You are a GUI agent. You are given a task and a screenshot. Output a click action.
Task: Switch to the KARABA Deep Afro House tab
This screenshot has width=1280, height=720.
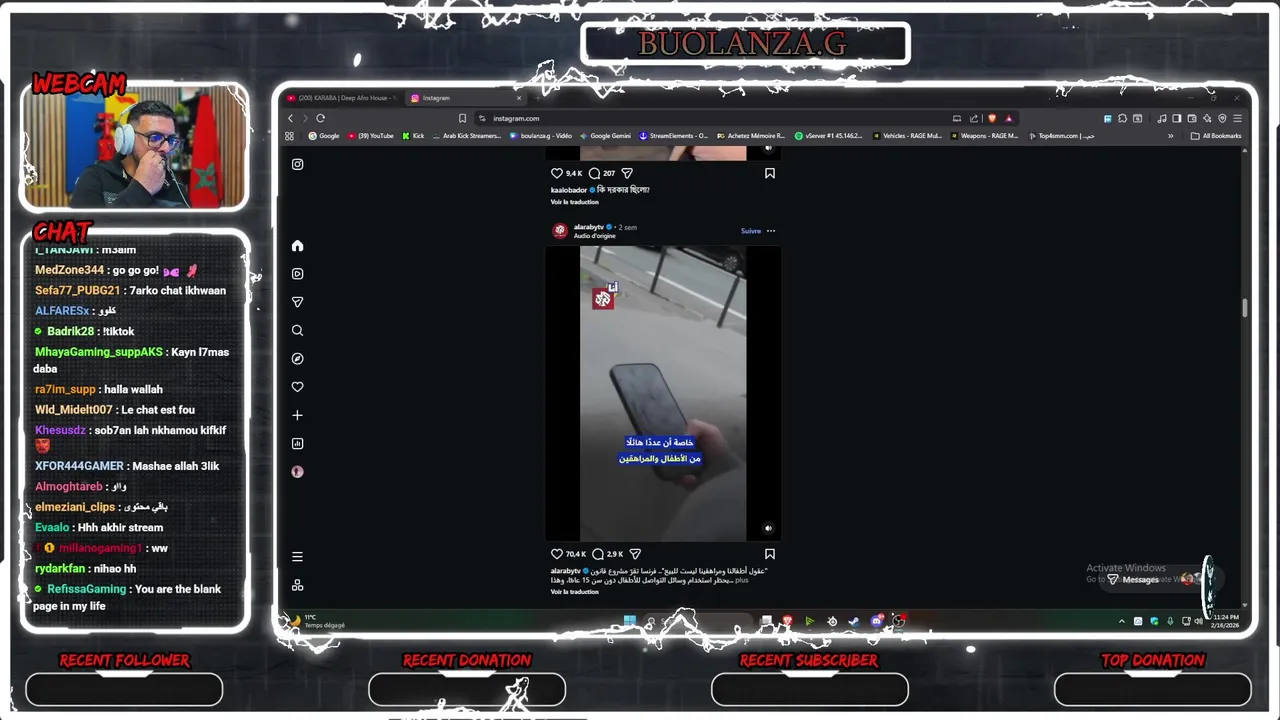(340, 98)
